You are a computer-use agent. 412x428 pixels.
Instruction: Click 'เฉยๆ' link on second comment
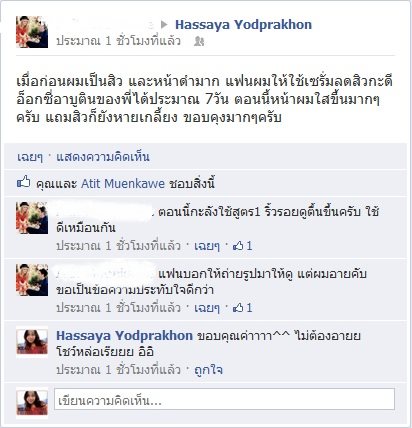(207, 308)
